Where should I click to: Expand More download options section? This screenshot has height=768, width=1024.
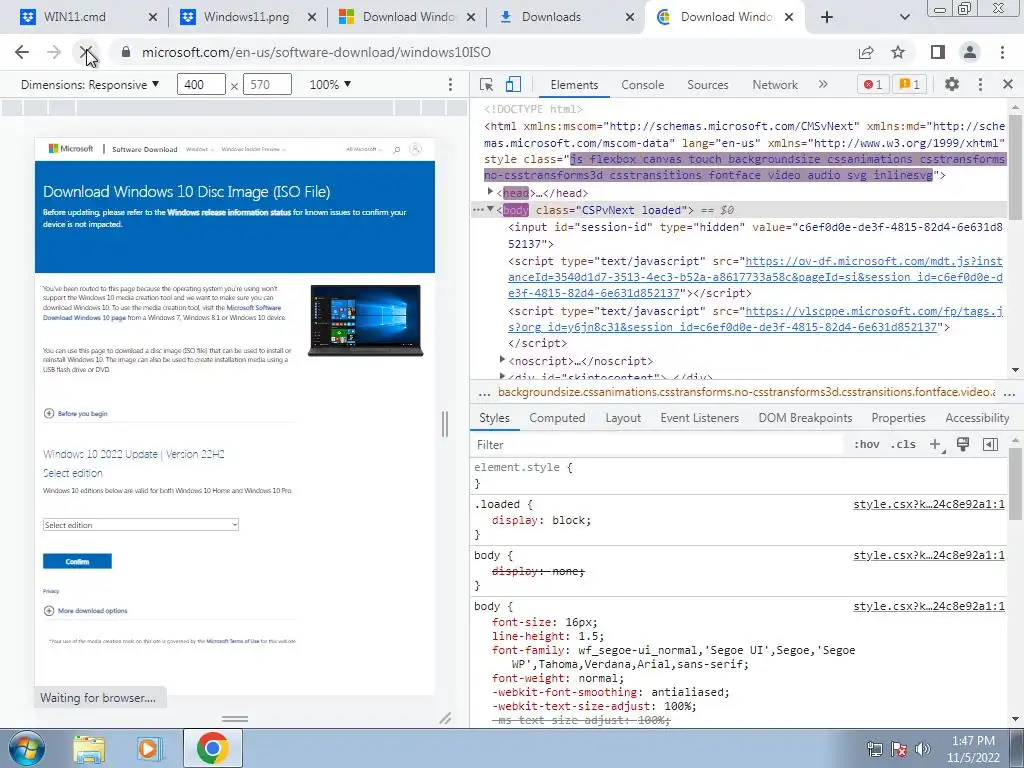pyautogui.click(x=86, y=611)
